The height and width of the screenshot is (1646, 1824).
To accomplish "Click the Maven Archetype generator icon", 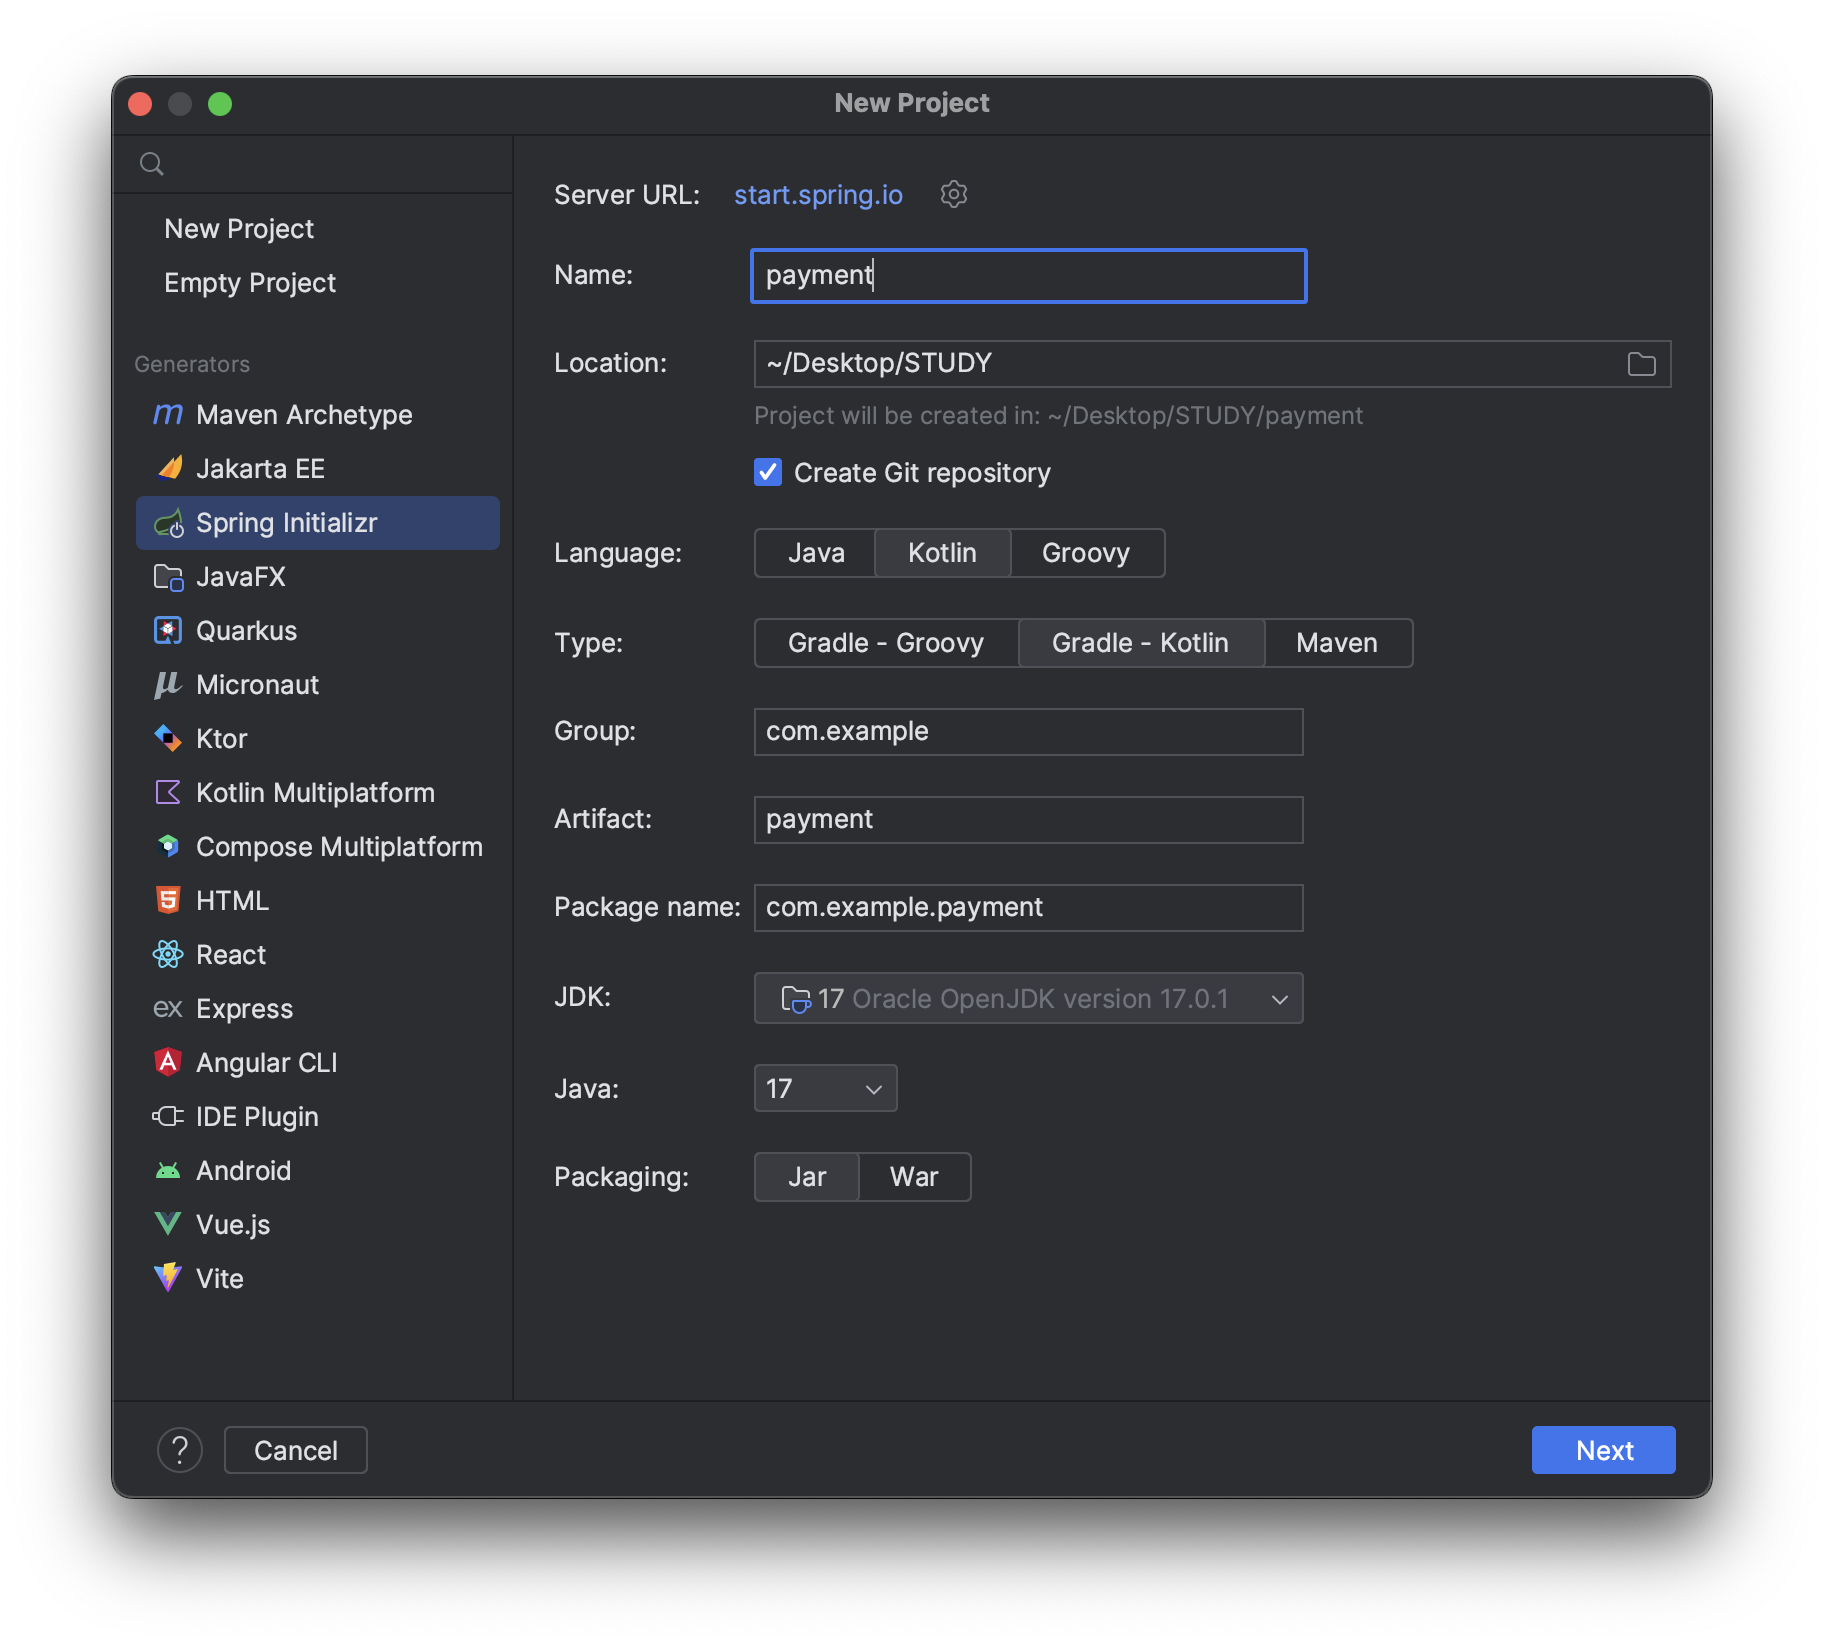I will (168, 414).
